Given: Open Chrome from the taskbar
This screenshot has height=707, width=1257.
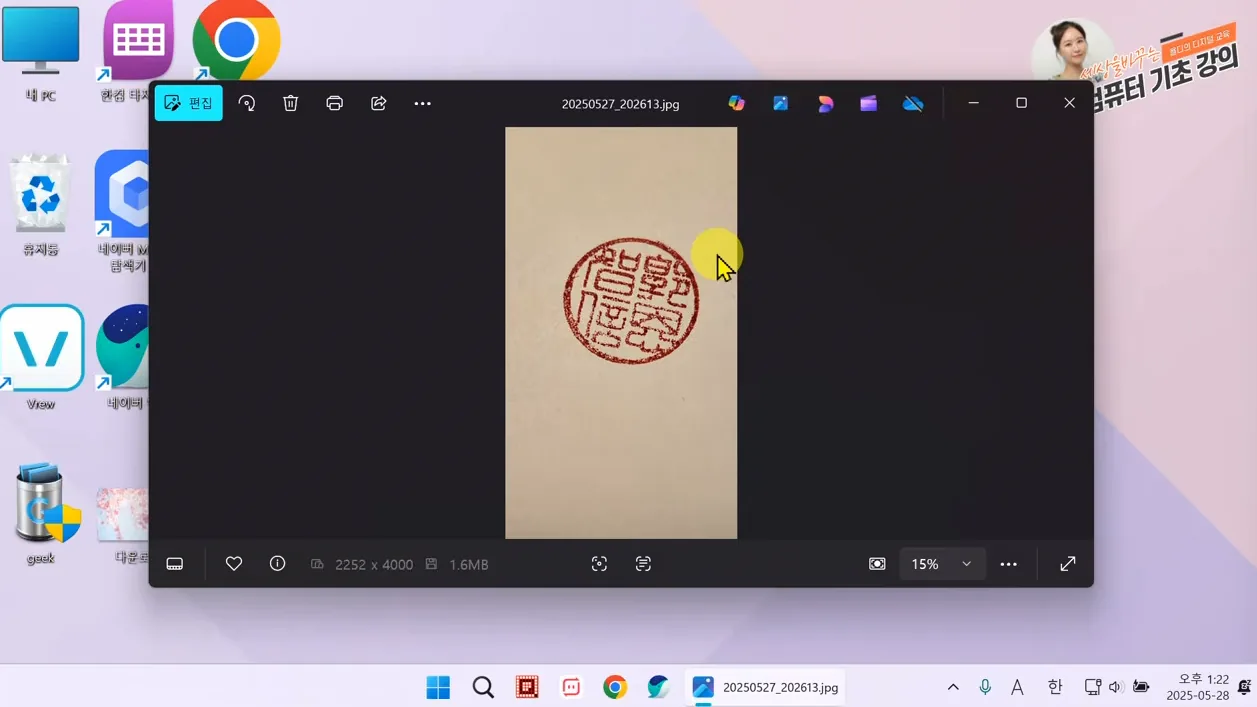Looking at the screenshot, I should (x=615, y=687).
